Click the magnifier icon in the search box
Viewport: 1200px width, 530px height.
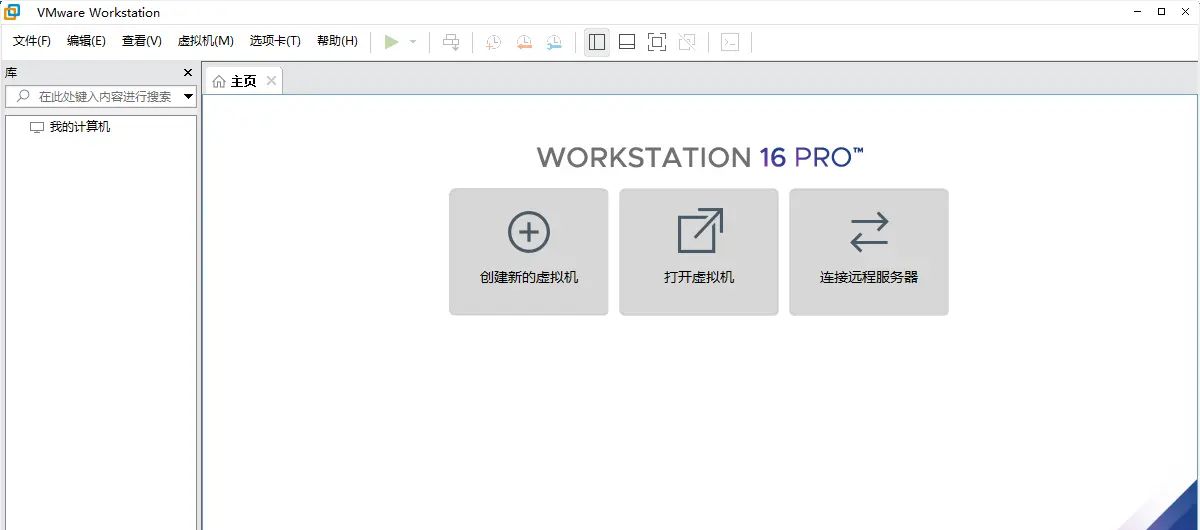23,96
